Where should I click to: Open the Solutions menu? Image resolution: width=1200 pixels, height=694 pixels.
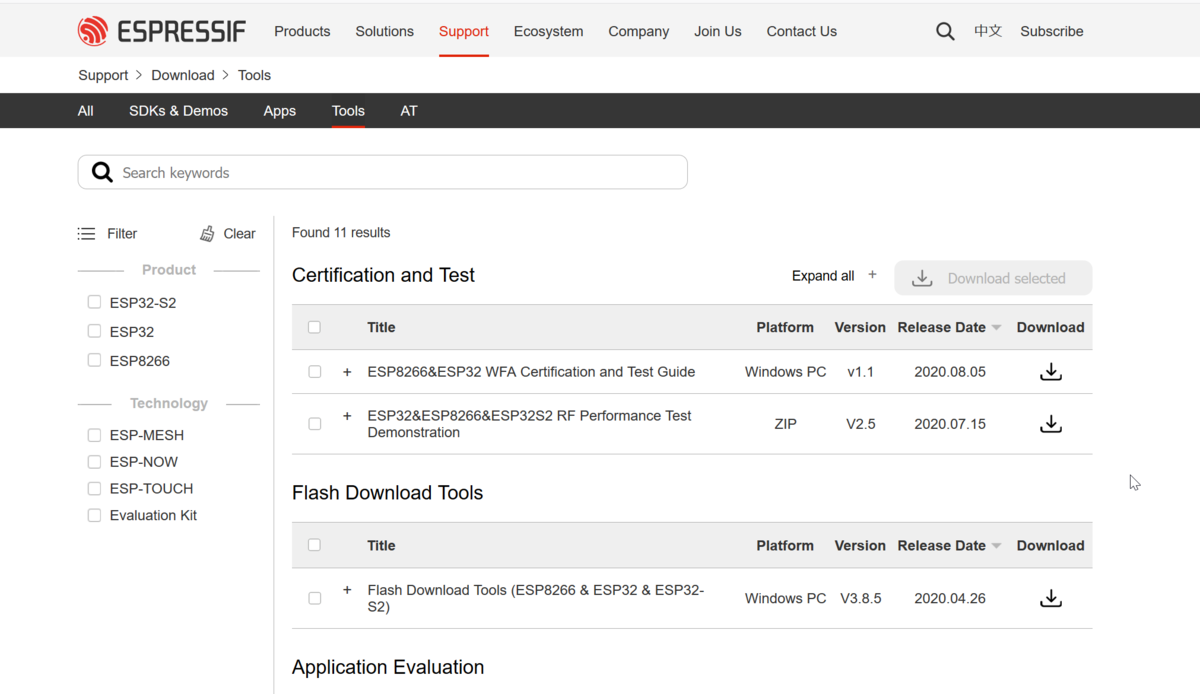pyautogui.click(x=384, y=31)
